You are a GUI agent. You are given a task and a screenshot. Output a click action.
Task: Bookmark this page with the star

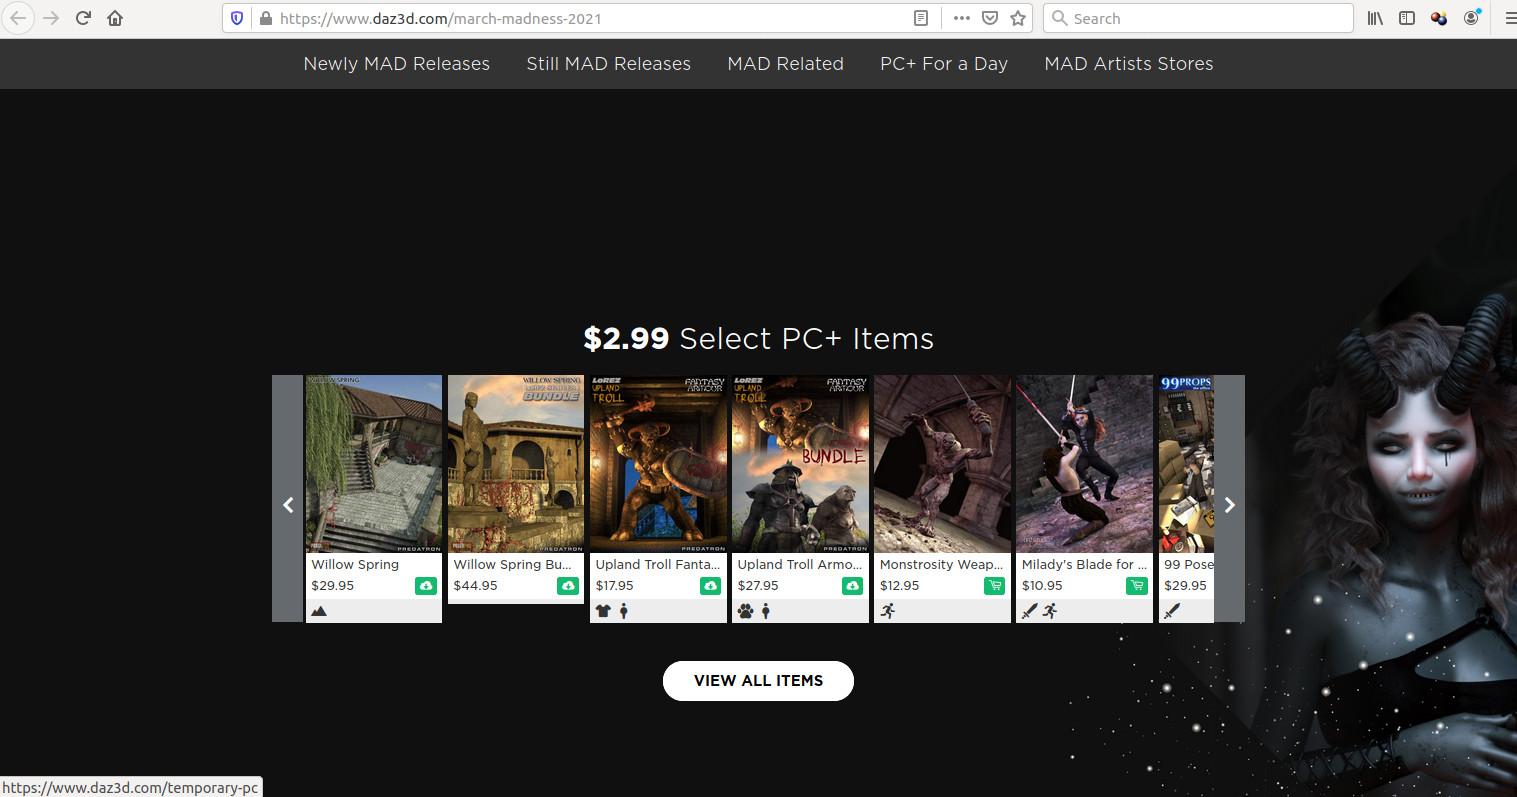pyautogui.click(x=1018, y=18)
